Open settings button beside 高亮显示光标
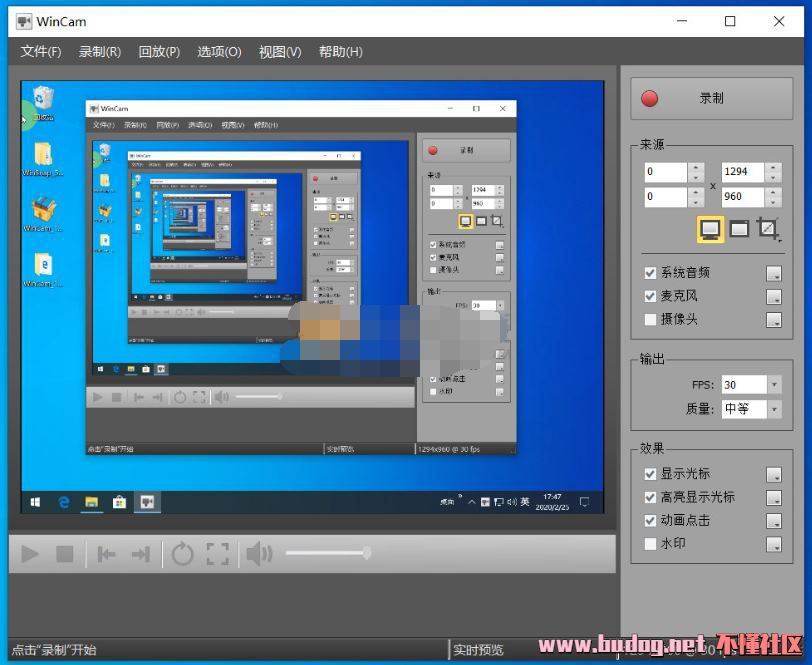 point(774,498)
